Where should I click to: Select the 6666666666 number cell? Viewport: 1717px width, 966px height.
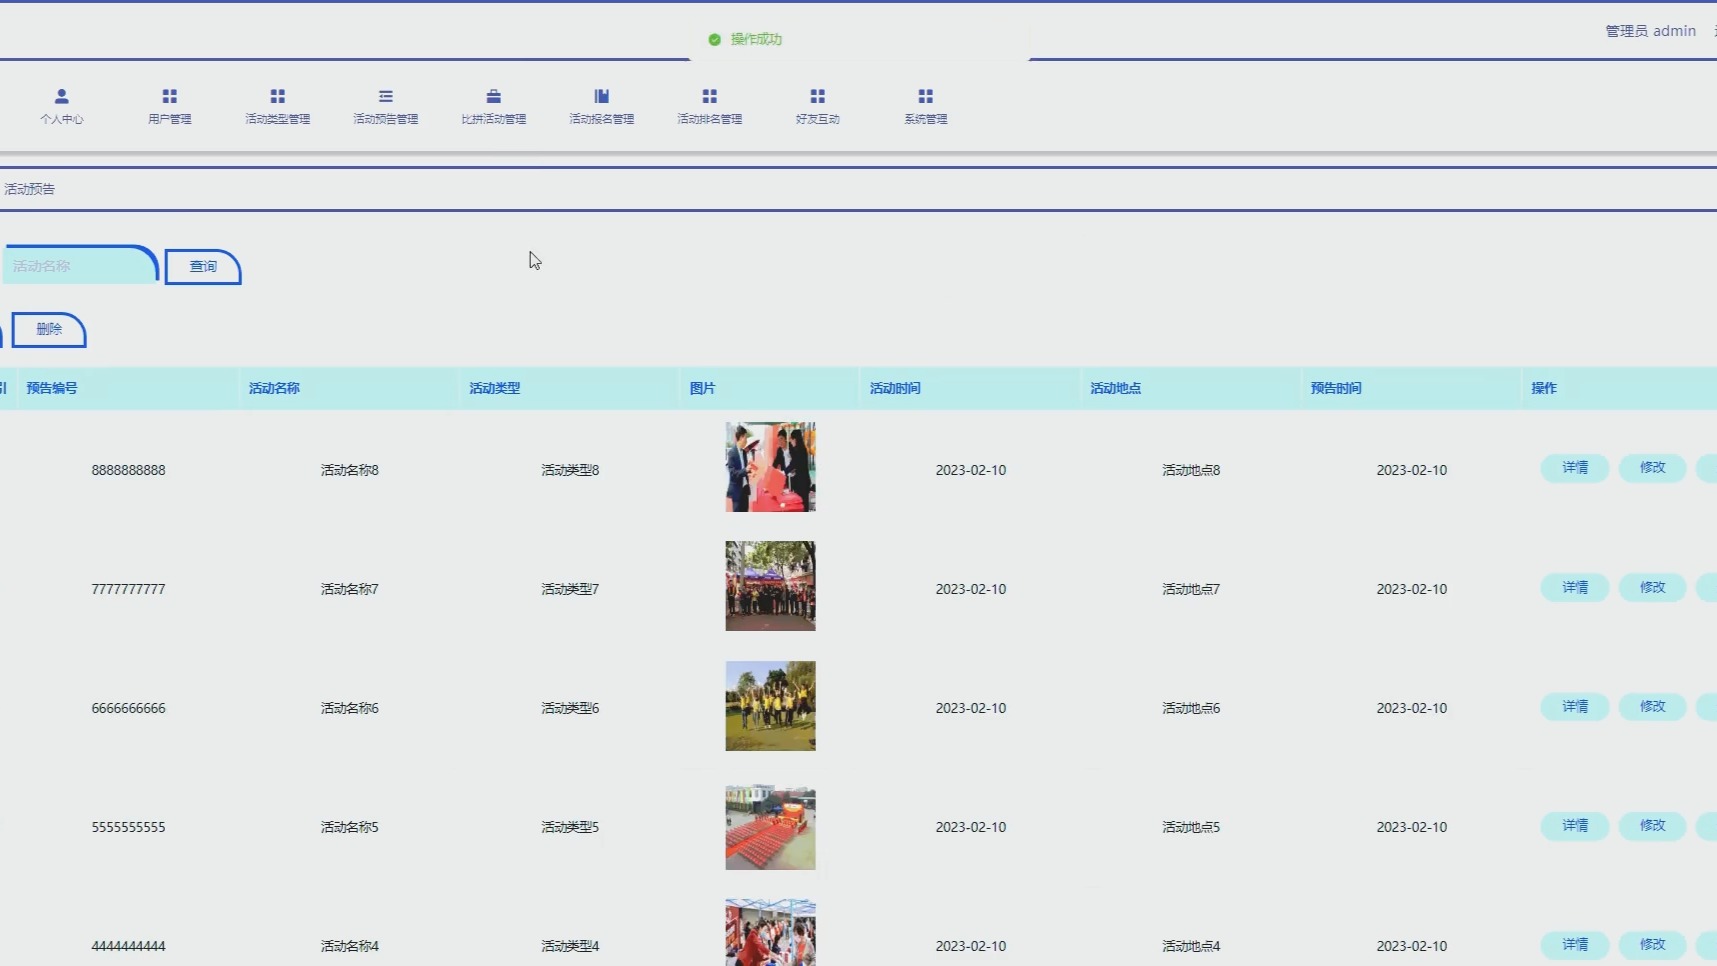(x=128, y=708)
